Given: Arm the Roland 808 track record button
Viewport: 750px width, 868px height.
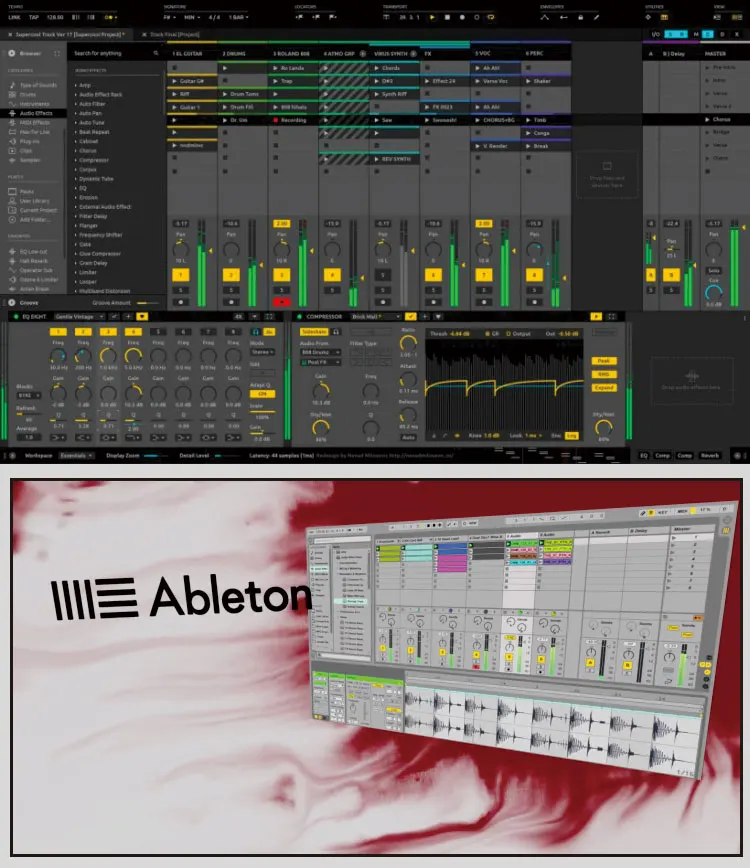Looking at the screenshot, I should (x=281, y=299).
